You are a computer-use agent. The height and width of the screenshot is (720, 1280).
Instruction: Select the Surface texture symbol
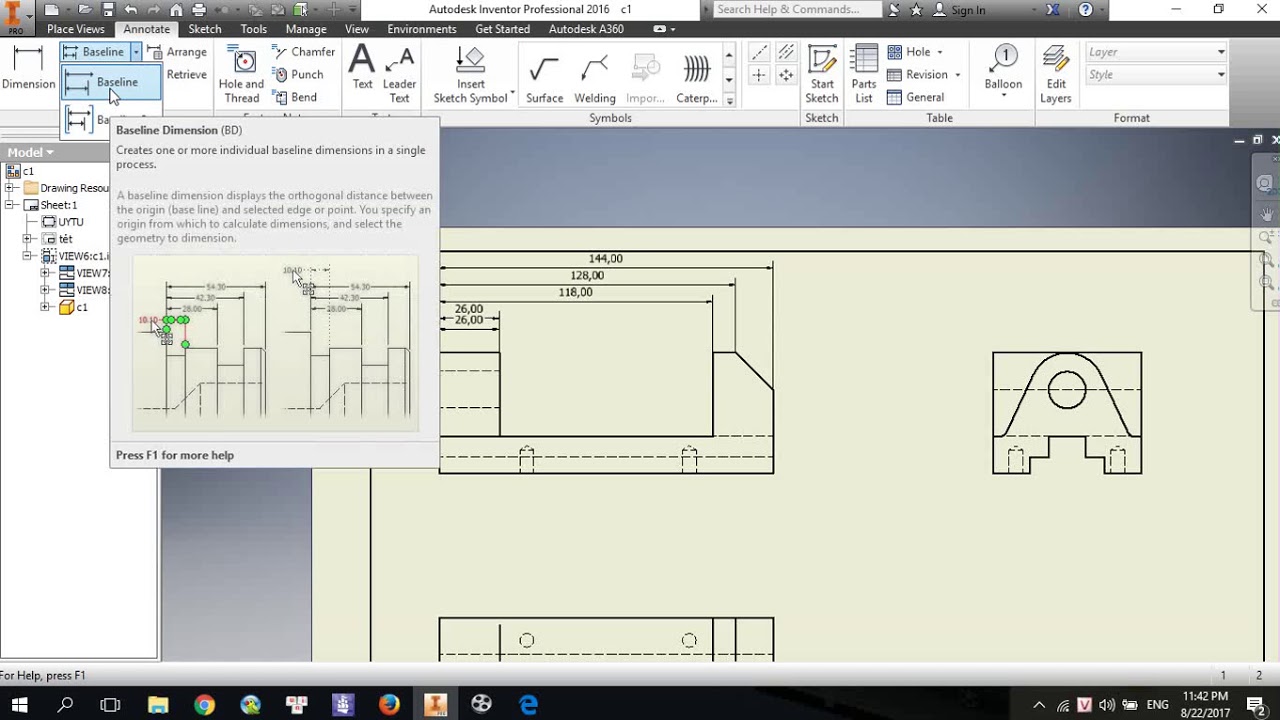pos(544,78)
